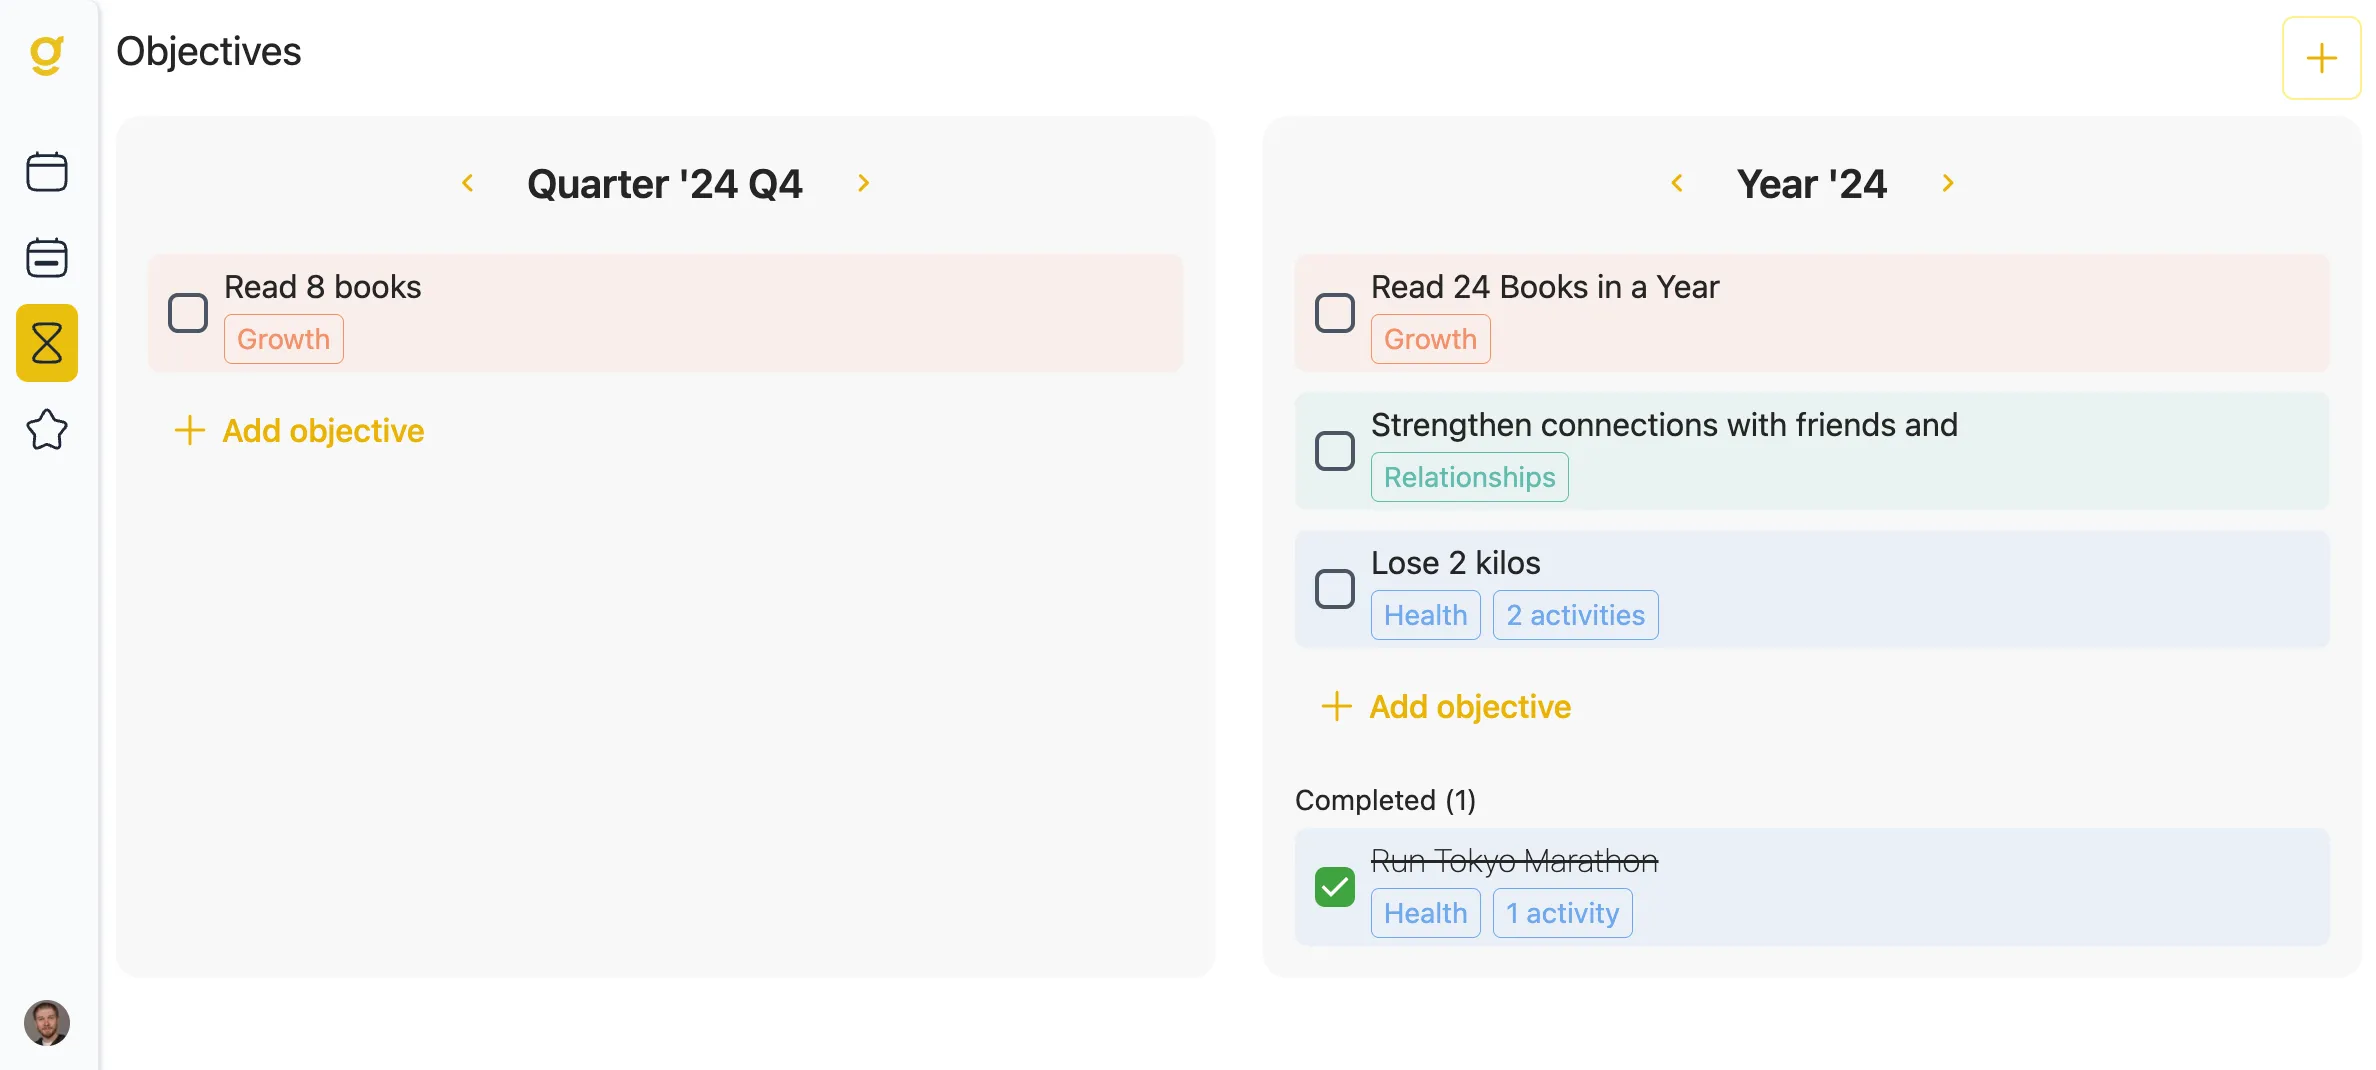Image resolution: width=2376 pixels, height=1070 pixels.
Task: Navigate to the next year with the right chevron
Action: (x=1948, y=183)
